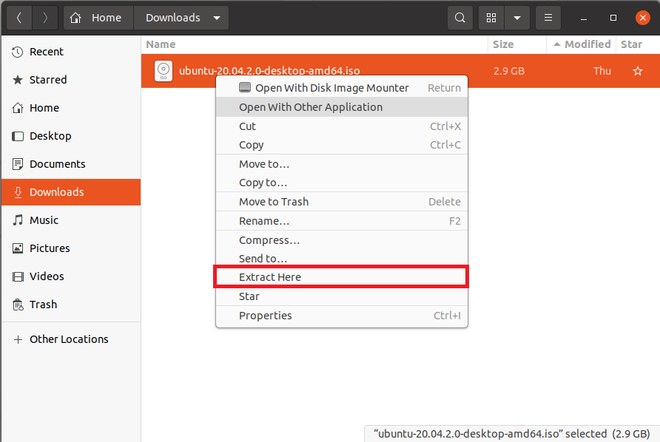
Task: Close the Files window
Action: pyautogui.click(x=642, y=18)
